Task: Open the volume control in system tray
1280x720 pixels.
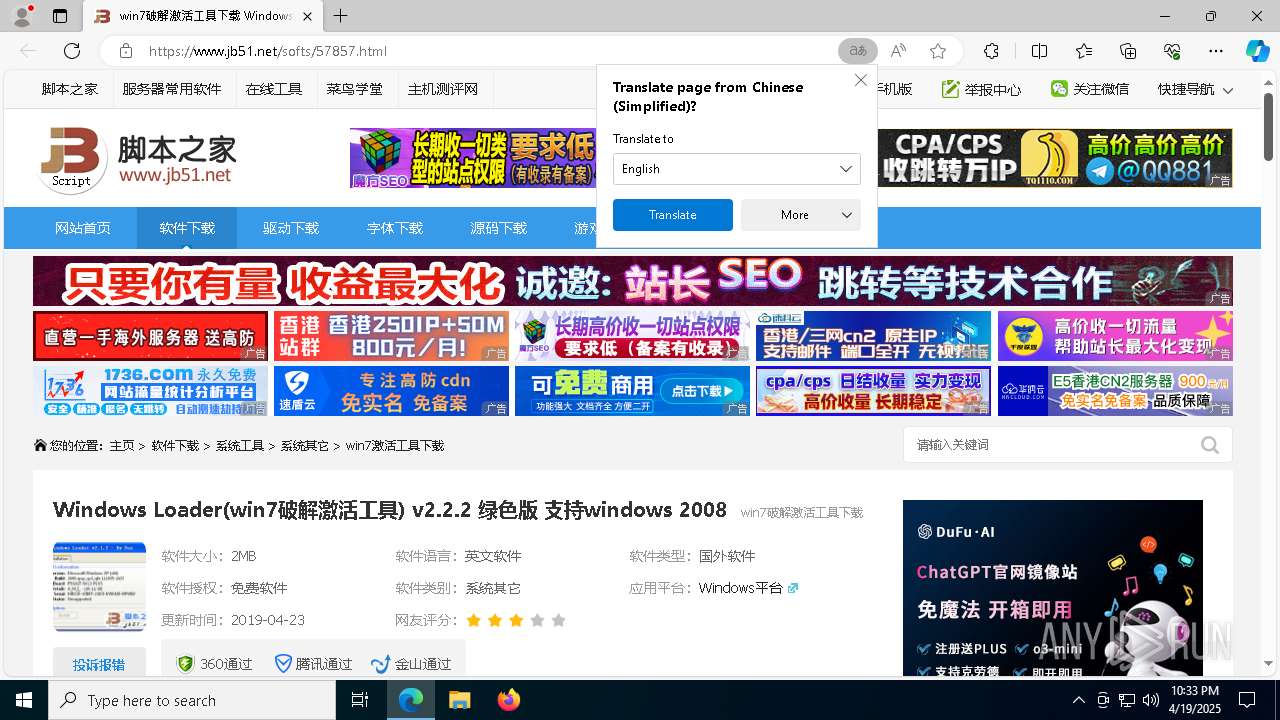Action: (1151, 700)
